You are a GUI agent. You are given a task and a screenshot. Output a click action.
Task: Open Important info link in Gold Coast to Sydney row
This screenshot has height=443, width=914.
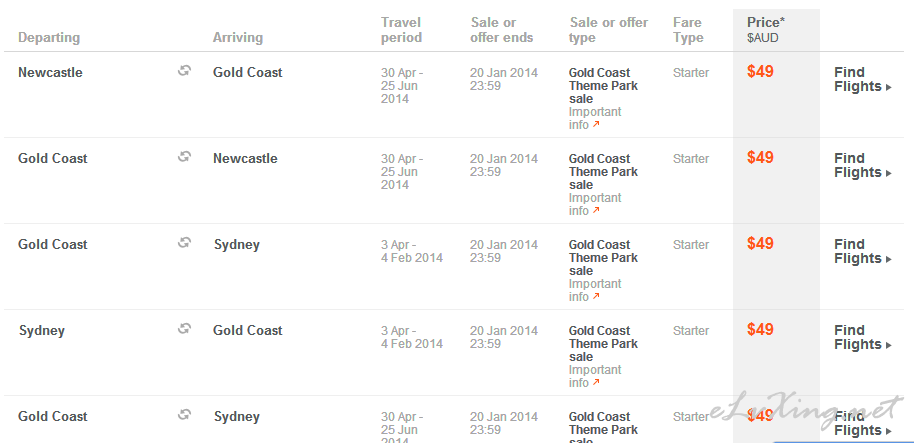point(595,290)
